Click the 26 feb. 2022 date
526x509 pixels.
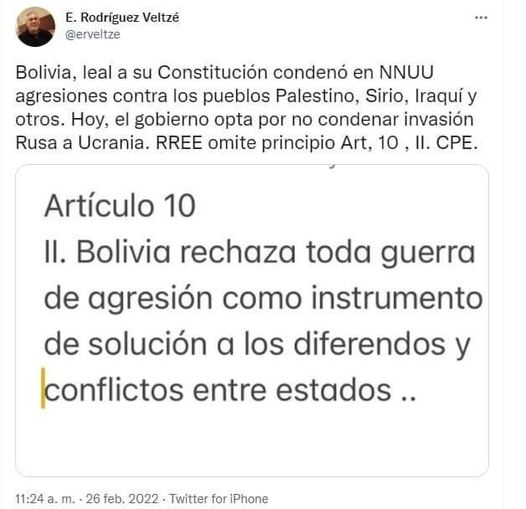coord(122,499)
